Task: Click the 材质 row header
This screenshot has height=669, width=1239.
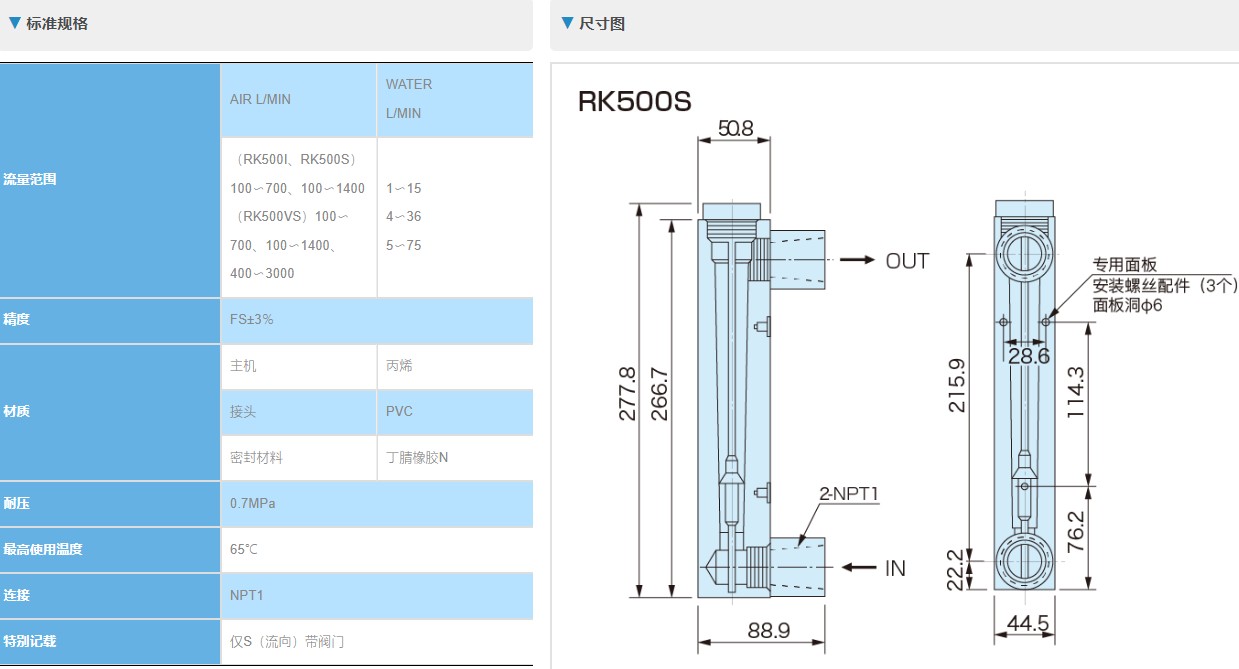Action: tap(17, 411)
